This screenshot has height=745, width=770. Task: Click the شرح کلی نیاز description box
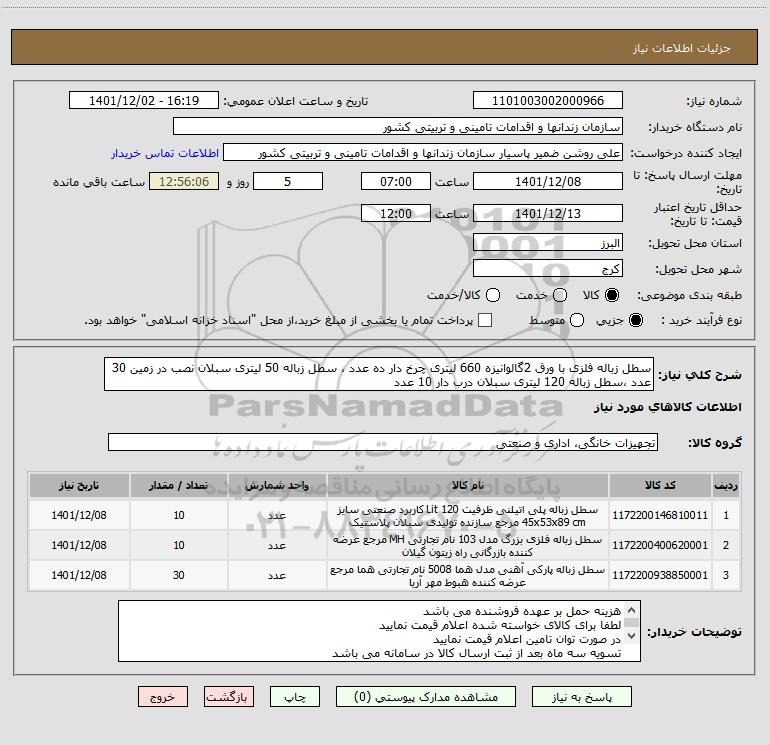coord(379,375)
